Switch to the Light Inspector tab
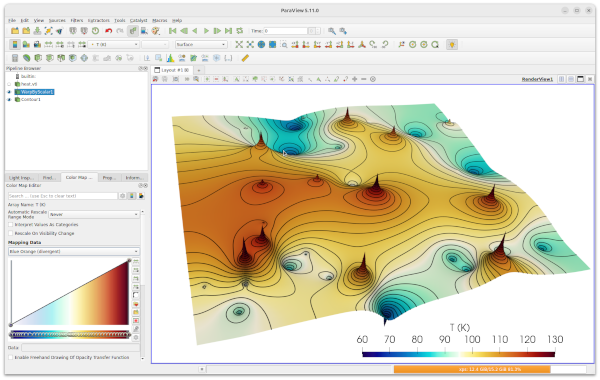The width and height of the screenshot is (600, 380). coord(21,178)
